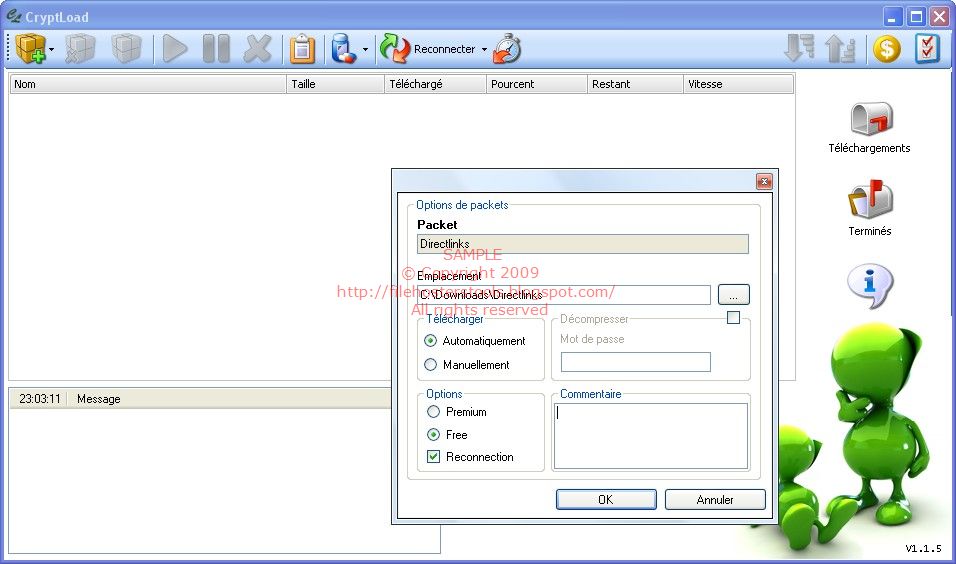Close the CryptLoad main window
The image size is (956, 564).
pos(940,16)
